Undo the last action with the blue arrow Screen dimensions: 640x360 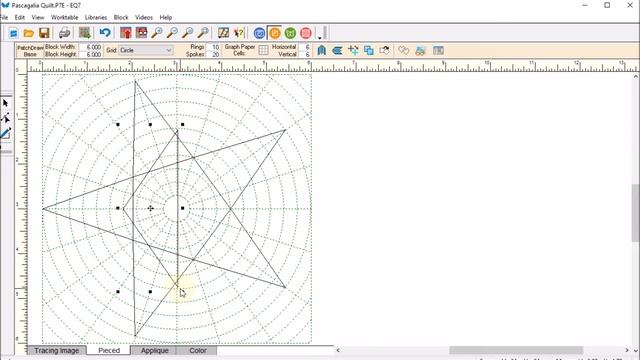pyautogui.click(x=105, y=33)
